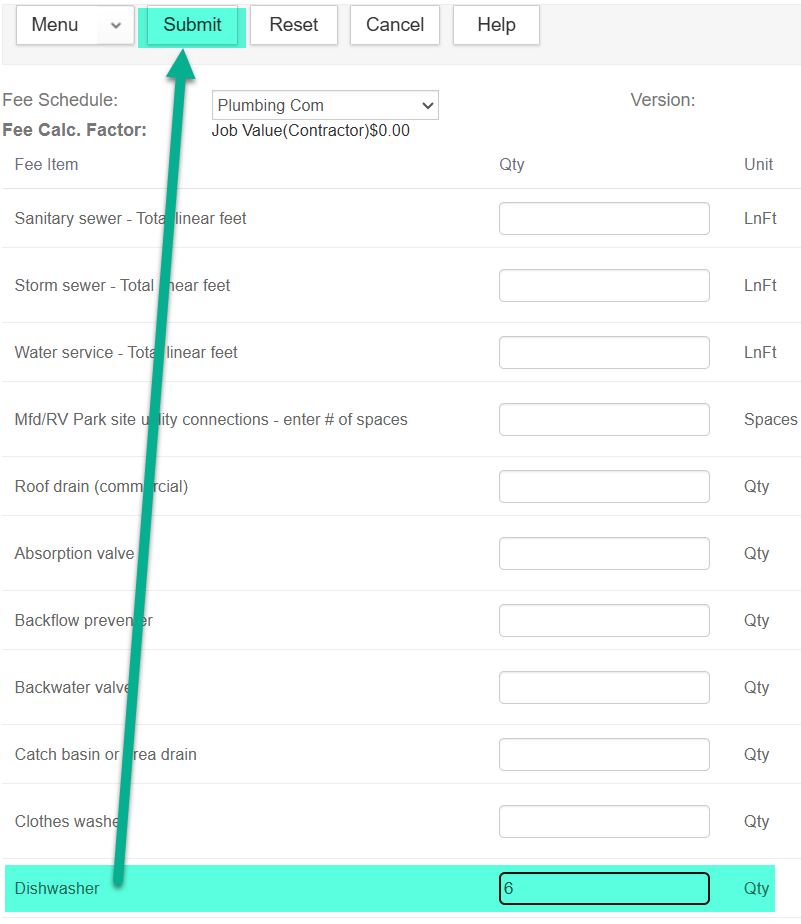
Task: Click the Backwater valve quantity input
Action: tap(604, 687)
